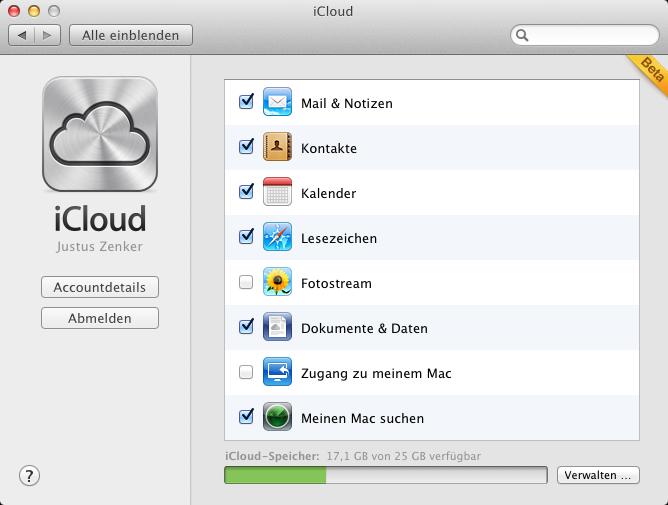Open Accountdetails
The image size is (668, 505).
click(100, 287)
